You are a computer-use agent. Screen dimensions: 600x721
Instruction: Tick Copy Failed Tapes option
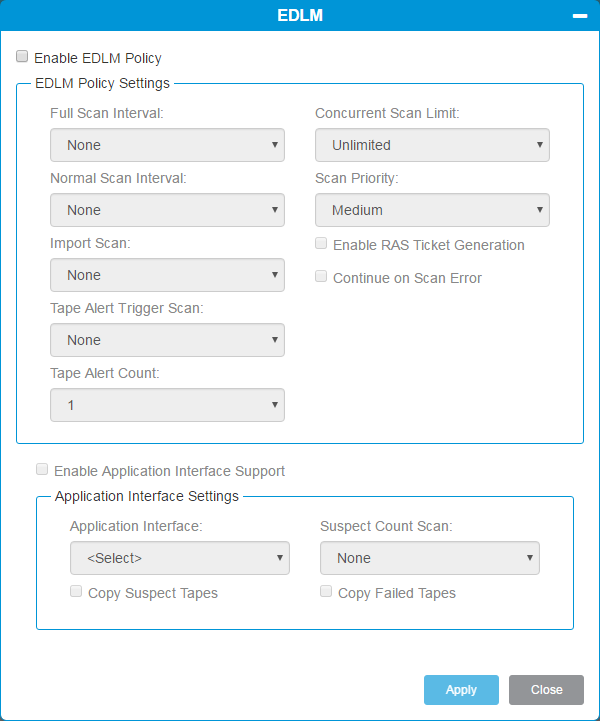point(326,592)
